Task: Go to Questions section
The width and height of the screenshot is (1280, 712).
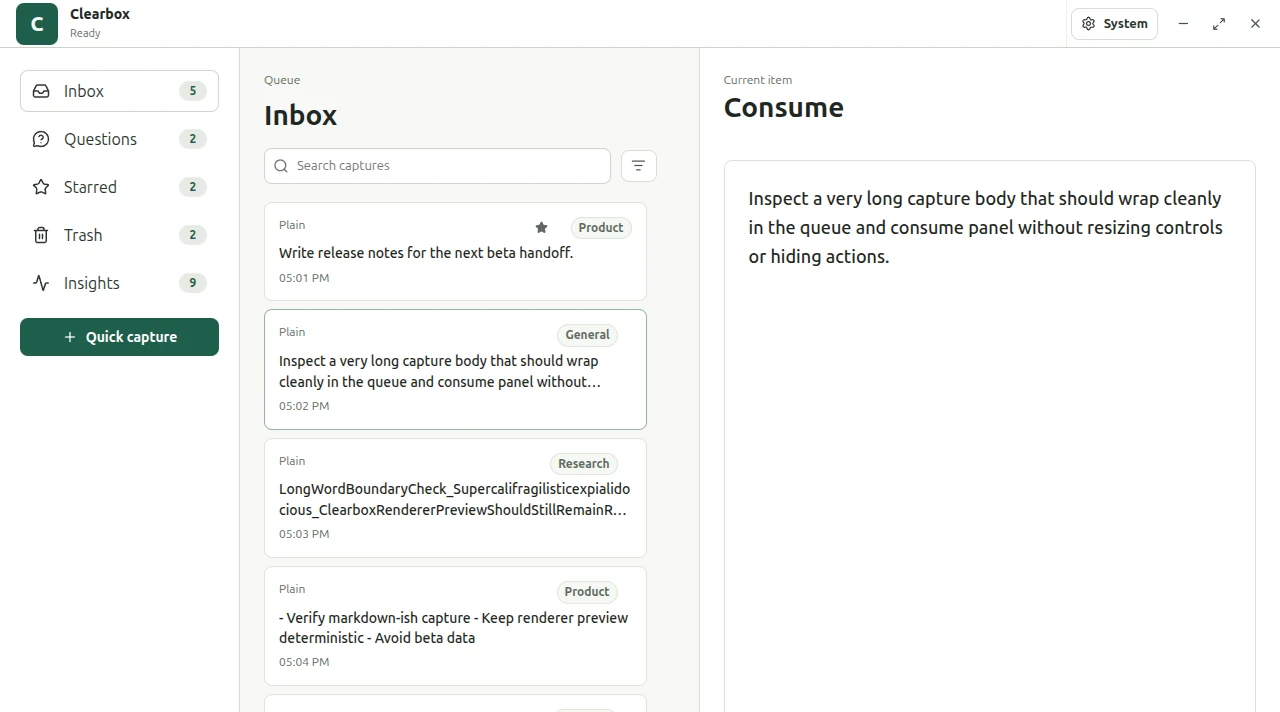Action: coord(119,139)
